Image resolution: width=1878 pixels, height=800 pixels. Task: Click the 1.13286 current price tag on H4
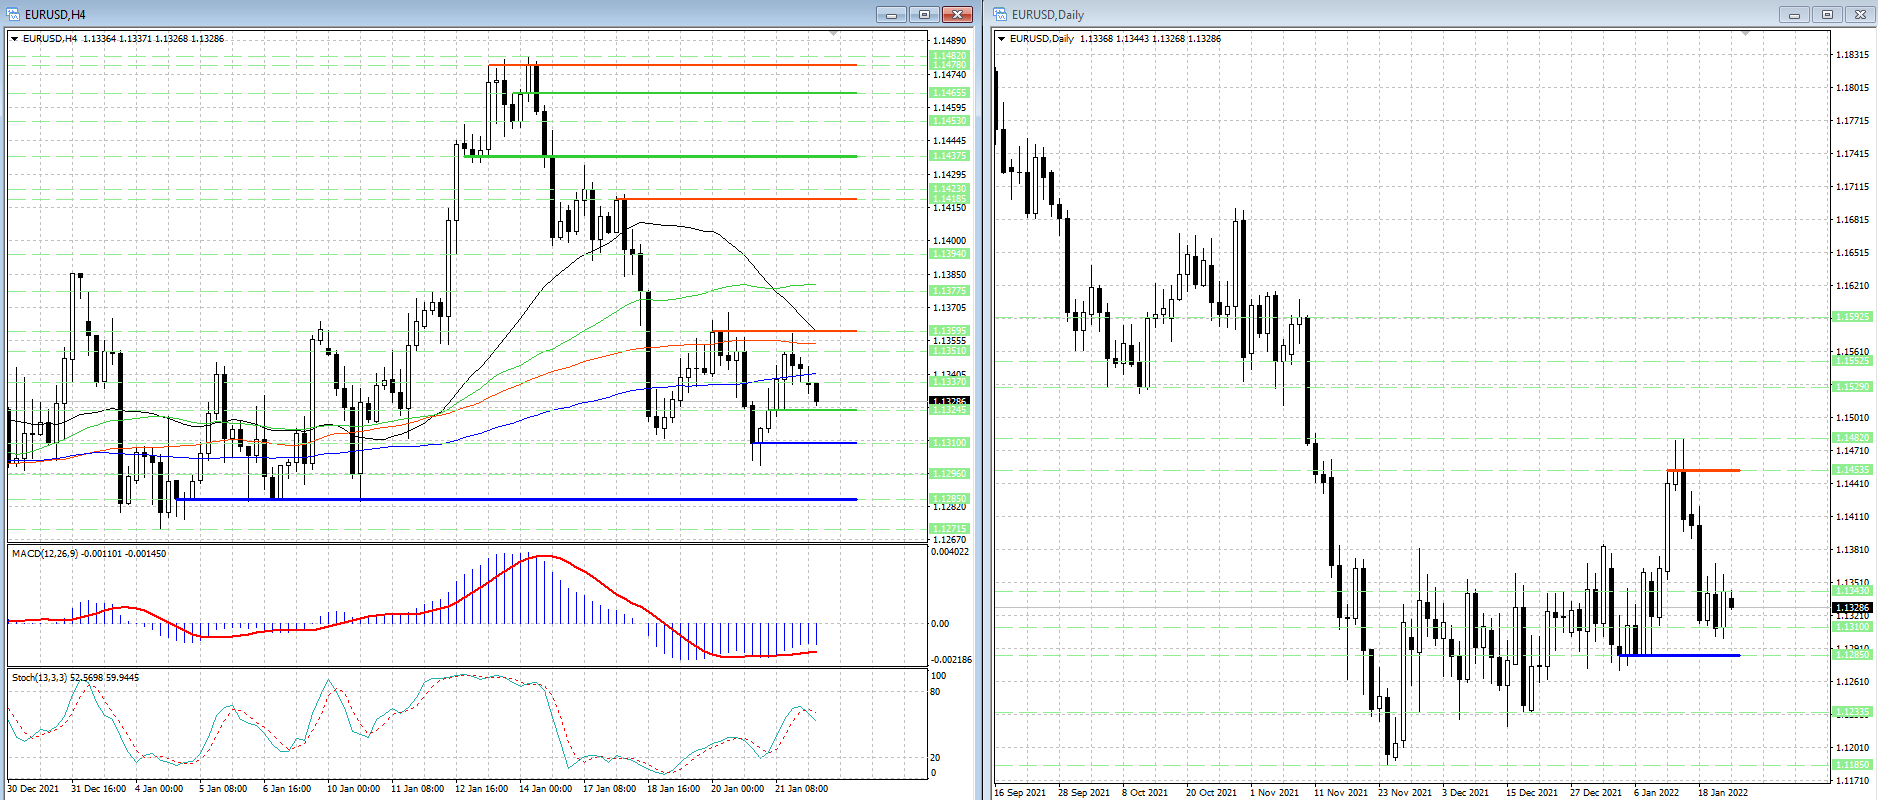click(x=949, y=401)
